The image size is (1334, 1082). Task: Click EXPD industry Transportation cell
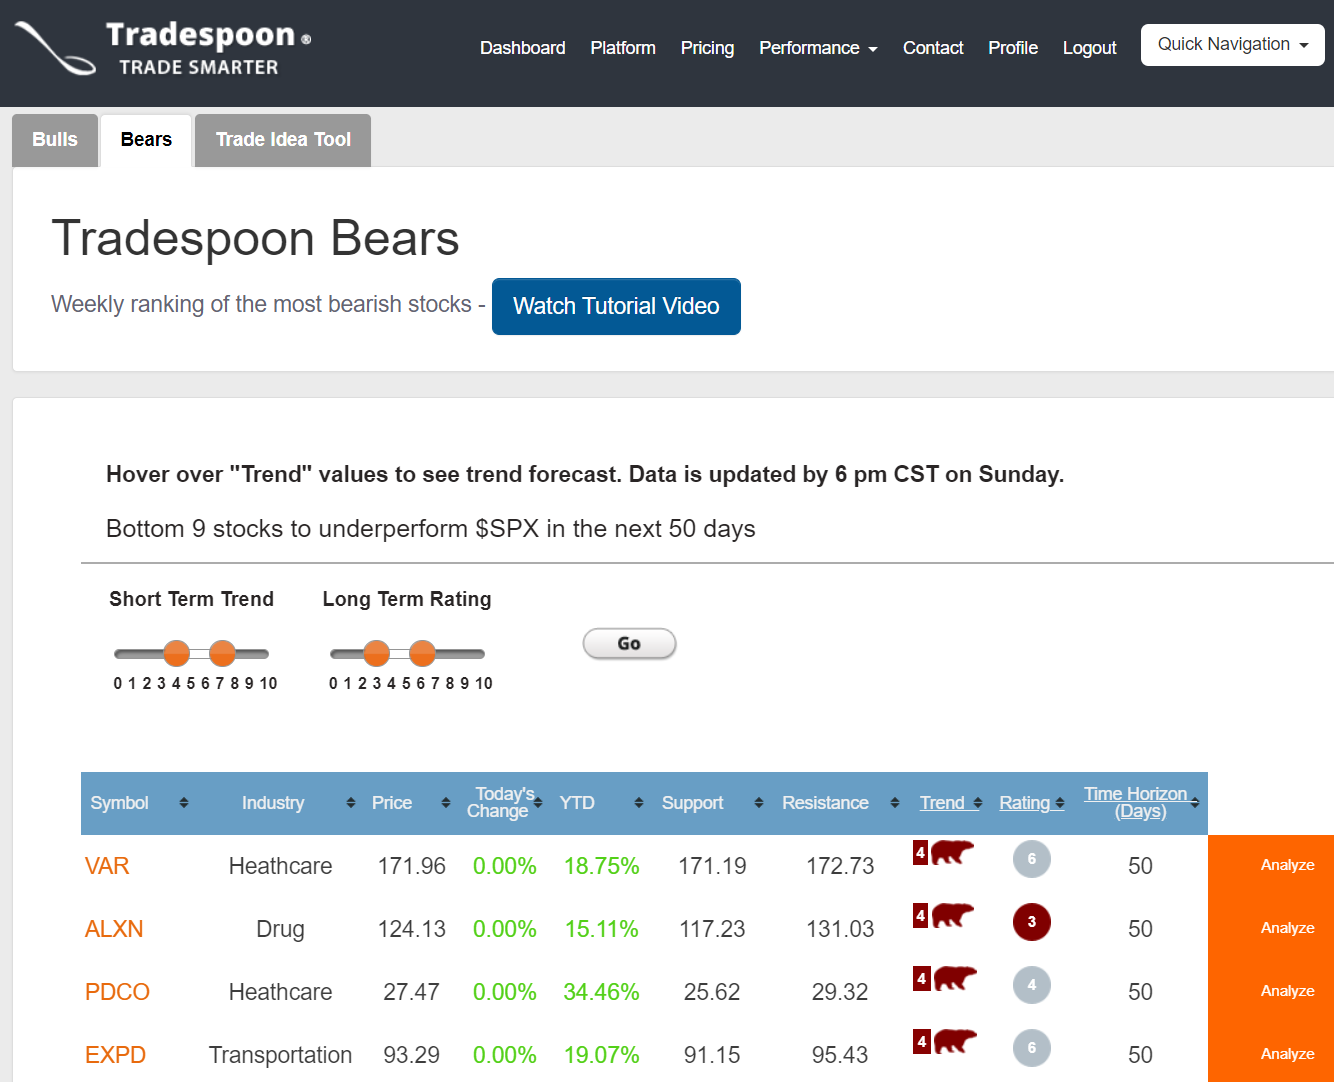(280, 1055)
